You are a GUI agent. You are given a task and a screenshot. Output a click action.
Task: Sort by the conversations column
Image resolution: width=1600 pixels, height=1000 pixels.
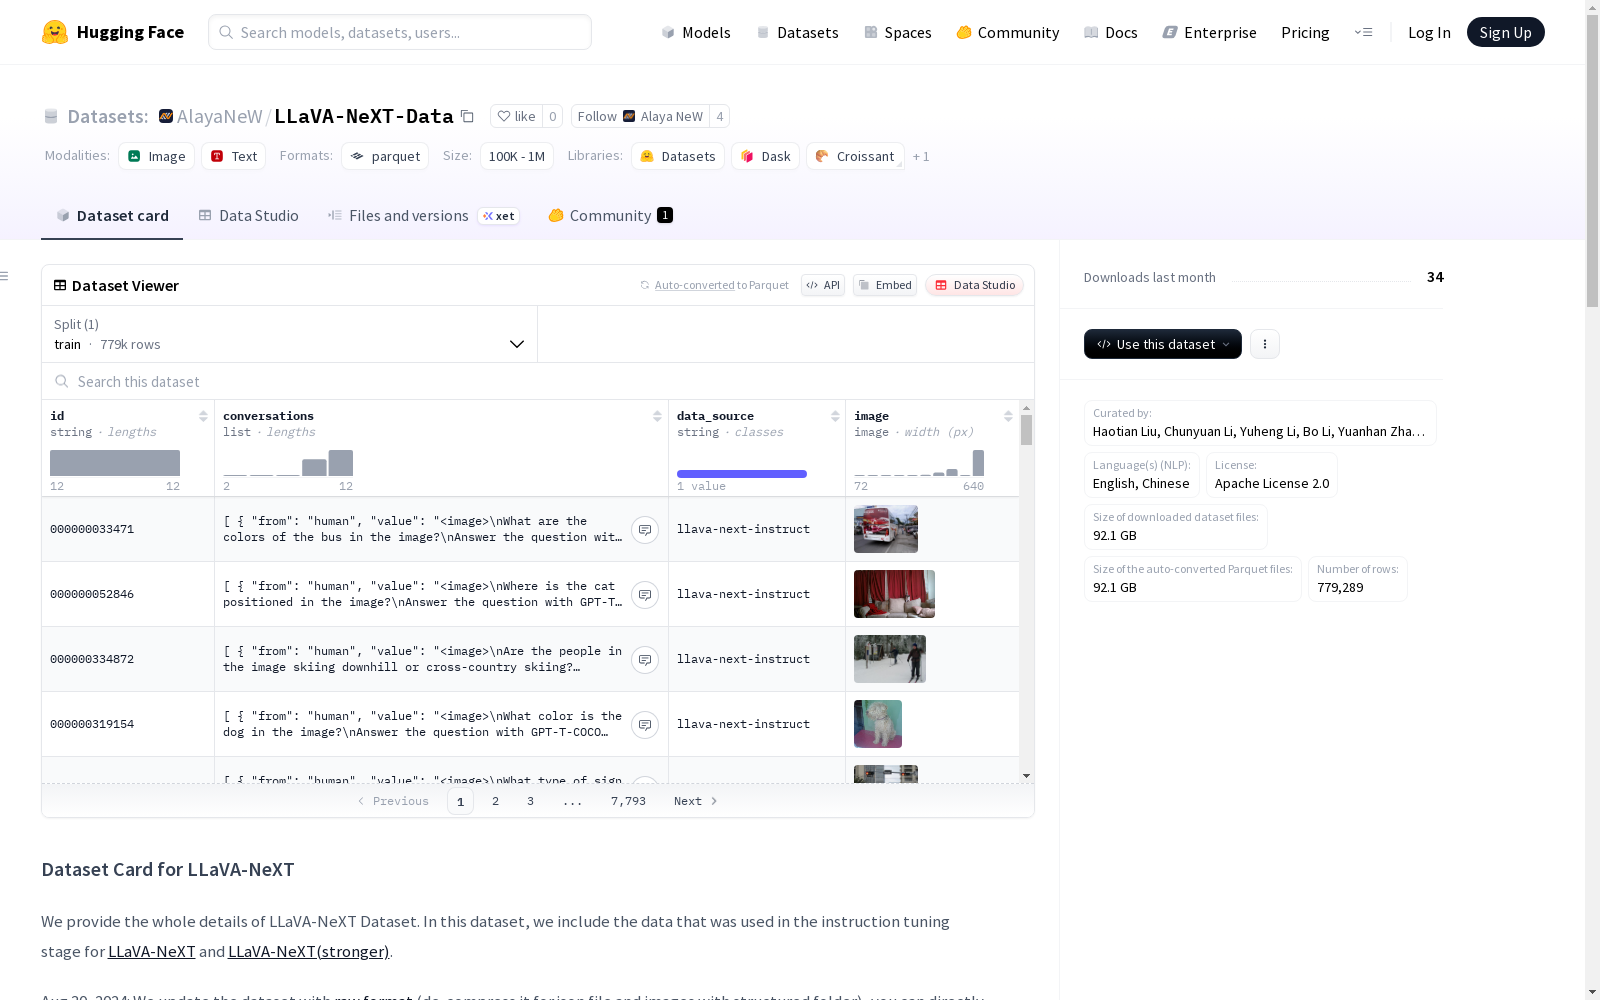click(x=657, y=416)
